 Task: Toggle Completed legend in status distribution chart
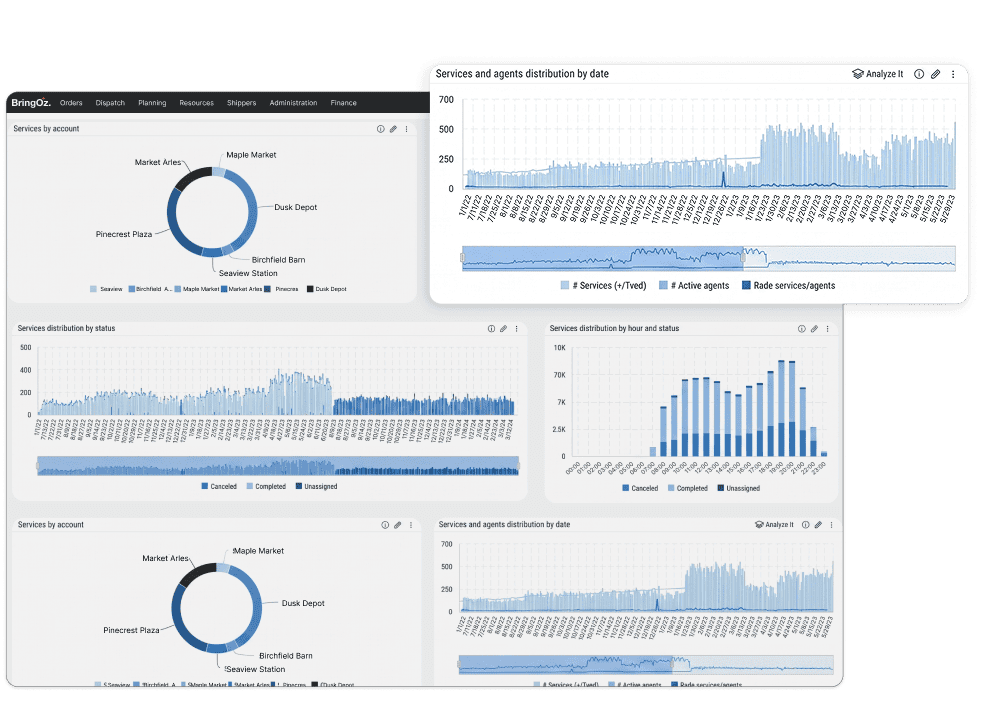click(267, 486)
